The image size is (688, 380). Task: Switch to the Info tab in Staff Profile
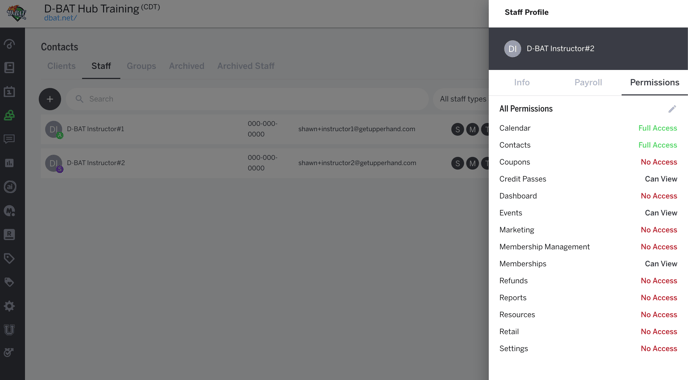click(x=522, y=82)
